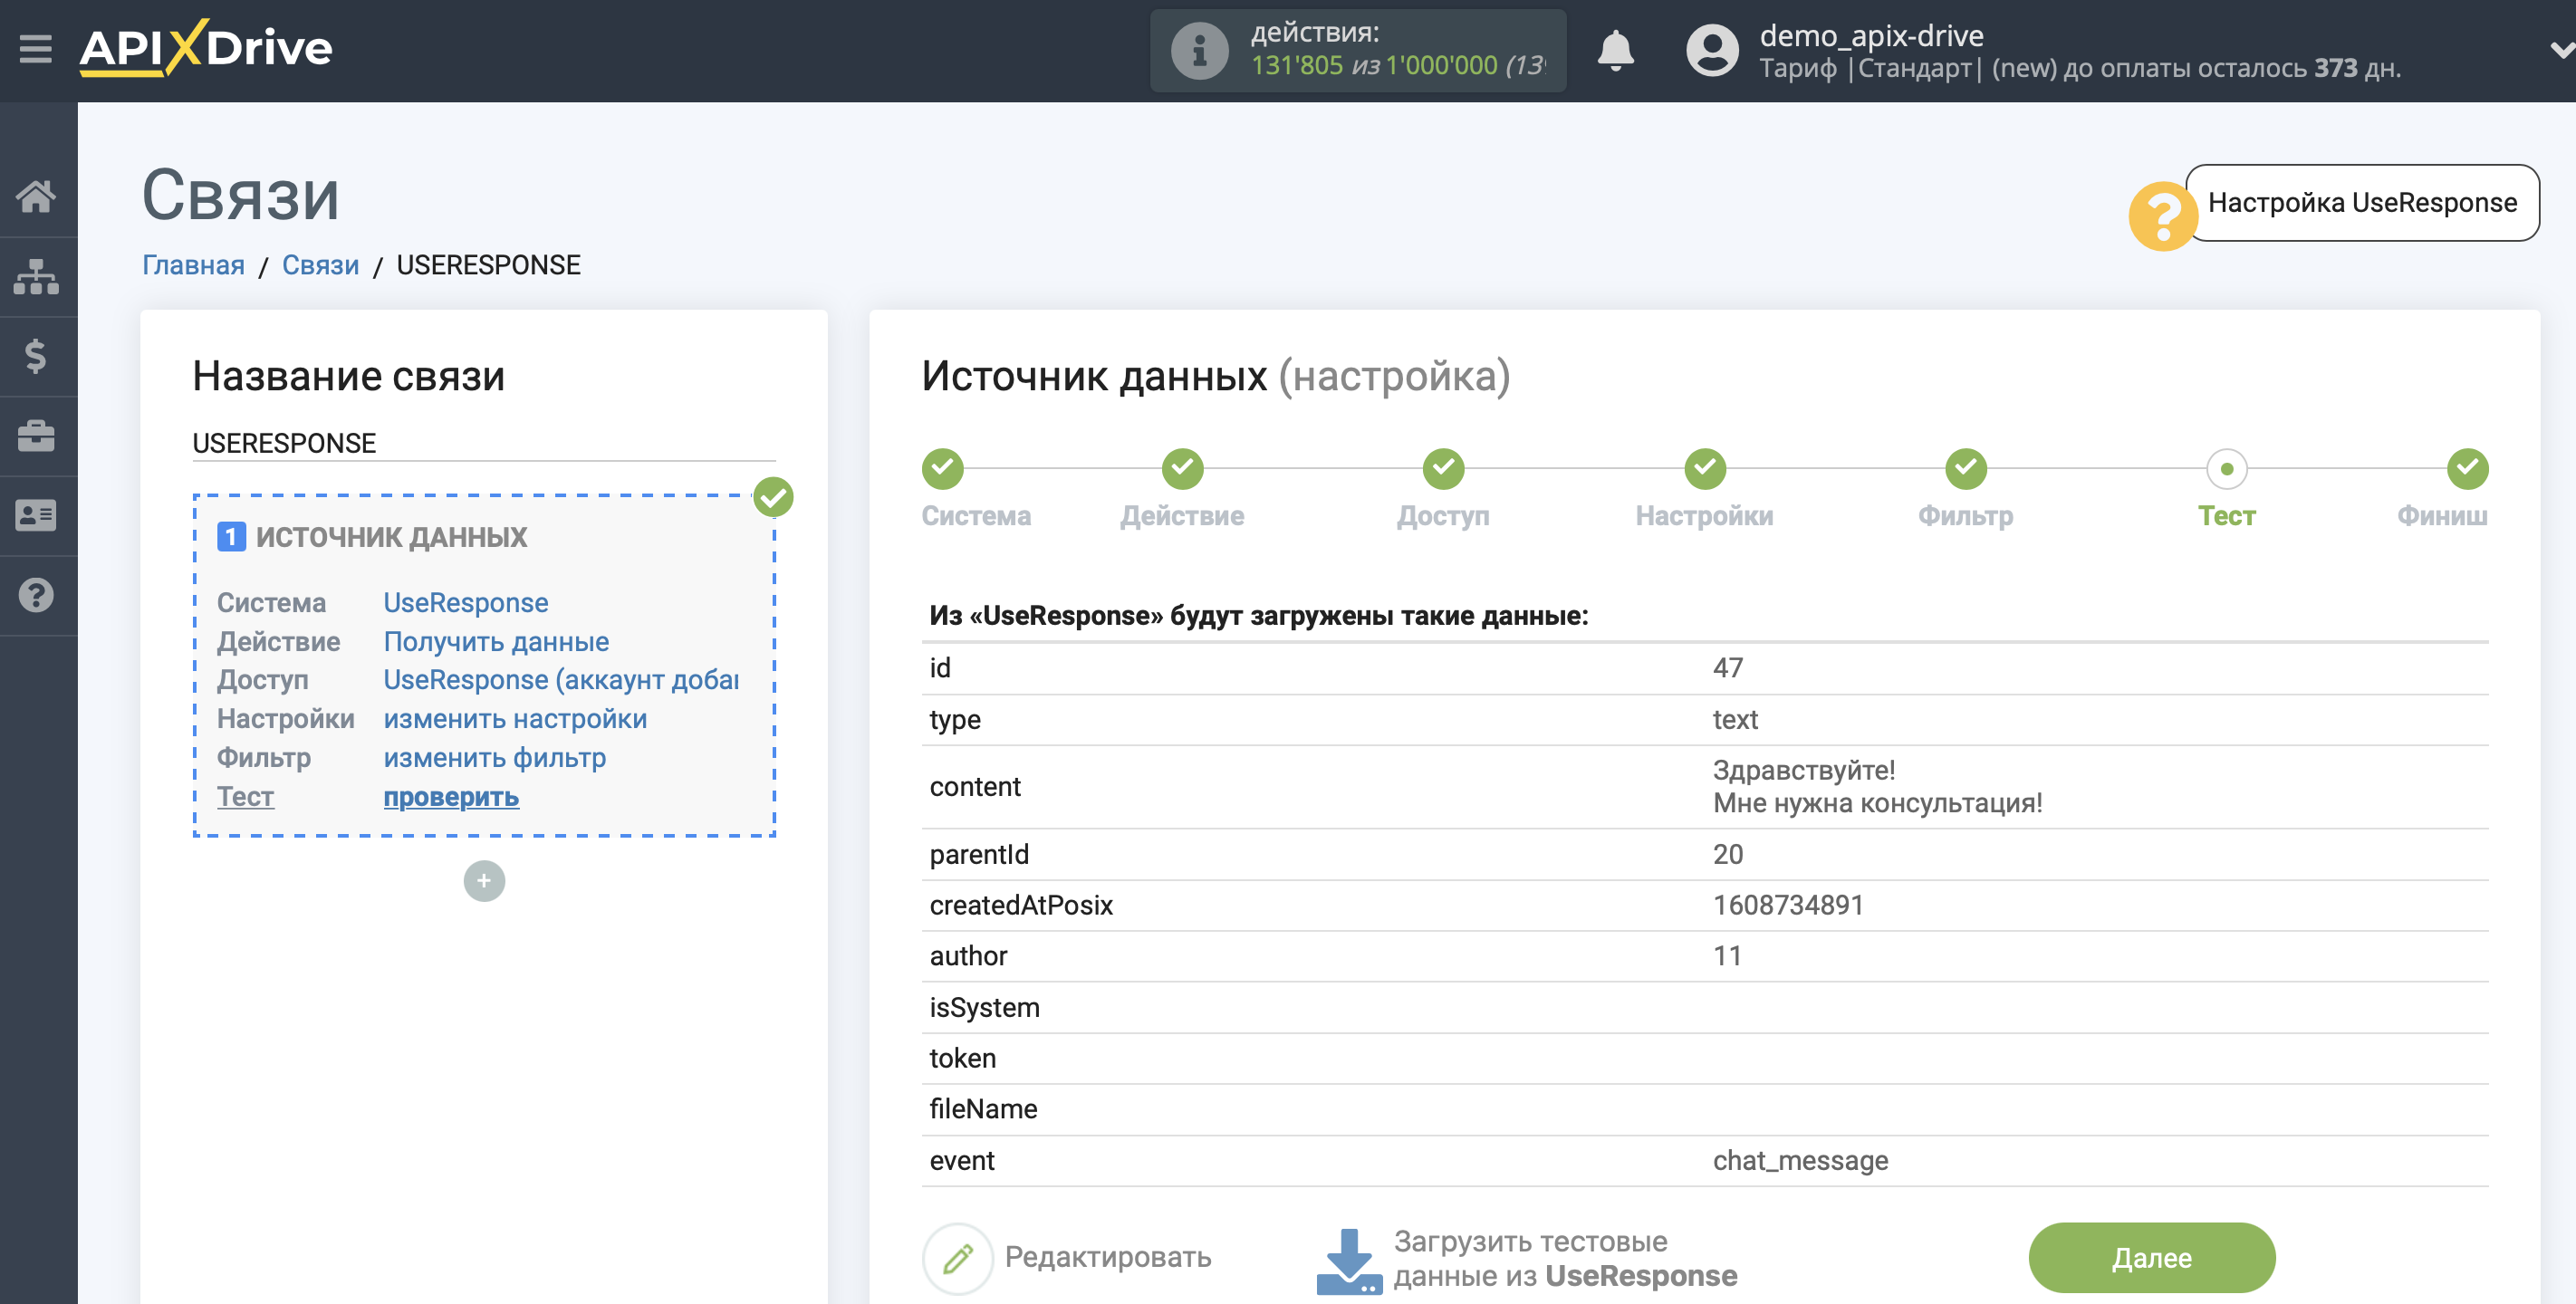
Task: Select createdAtPosix value 1608734891
Action: pos(1788,905)
